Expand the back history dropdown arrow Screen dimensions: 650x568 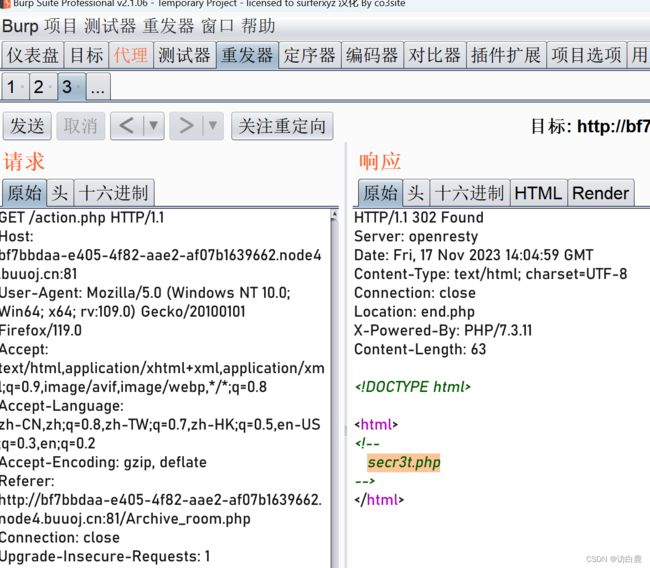tap(153, 126)
